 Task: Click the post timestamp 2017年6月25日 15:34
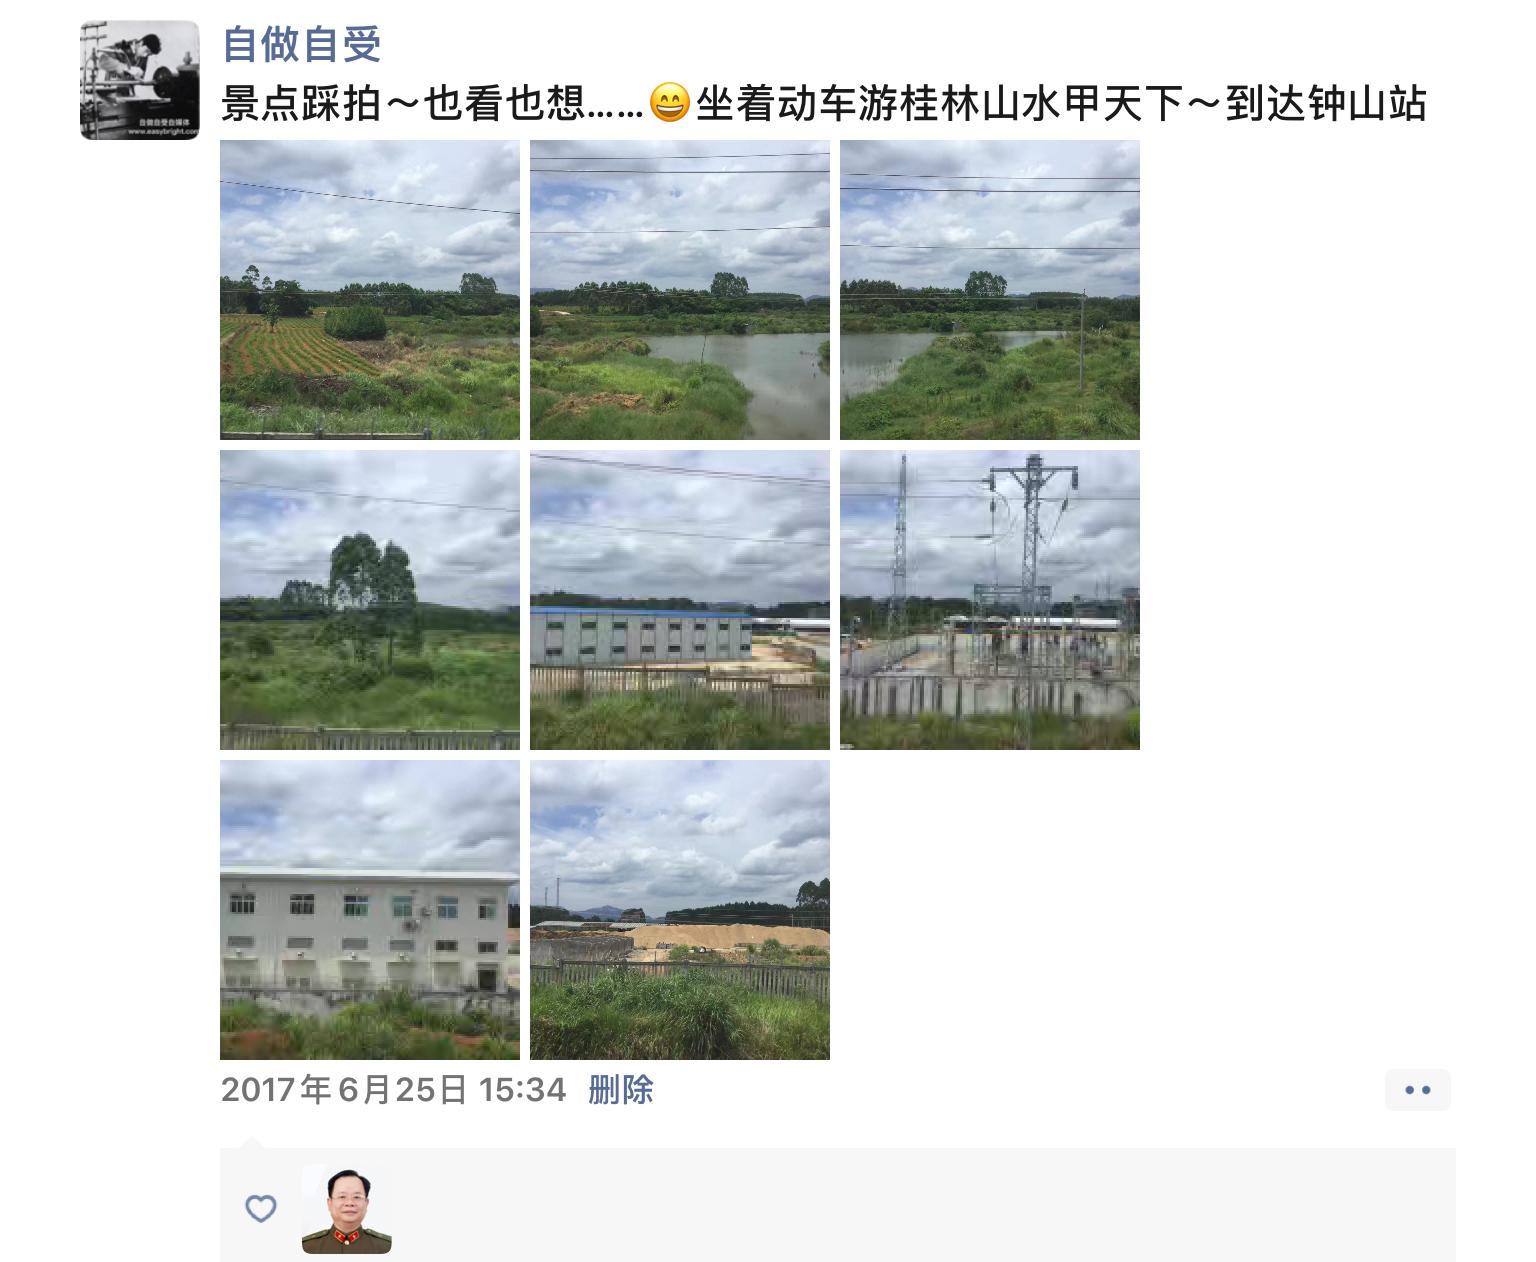(x=393, y=1089)
